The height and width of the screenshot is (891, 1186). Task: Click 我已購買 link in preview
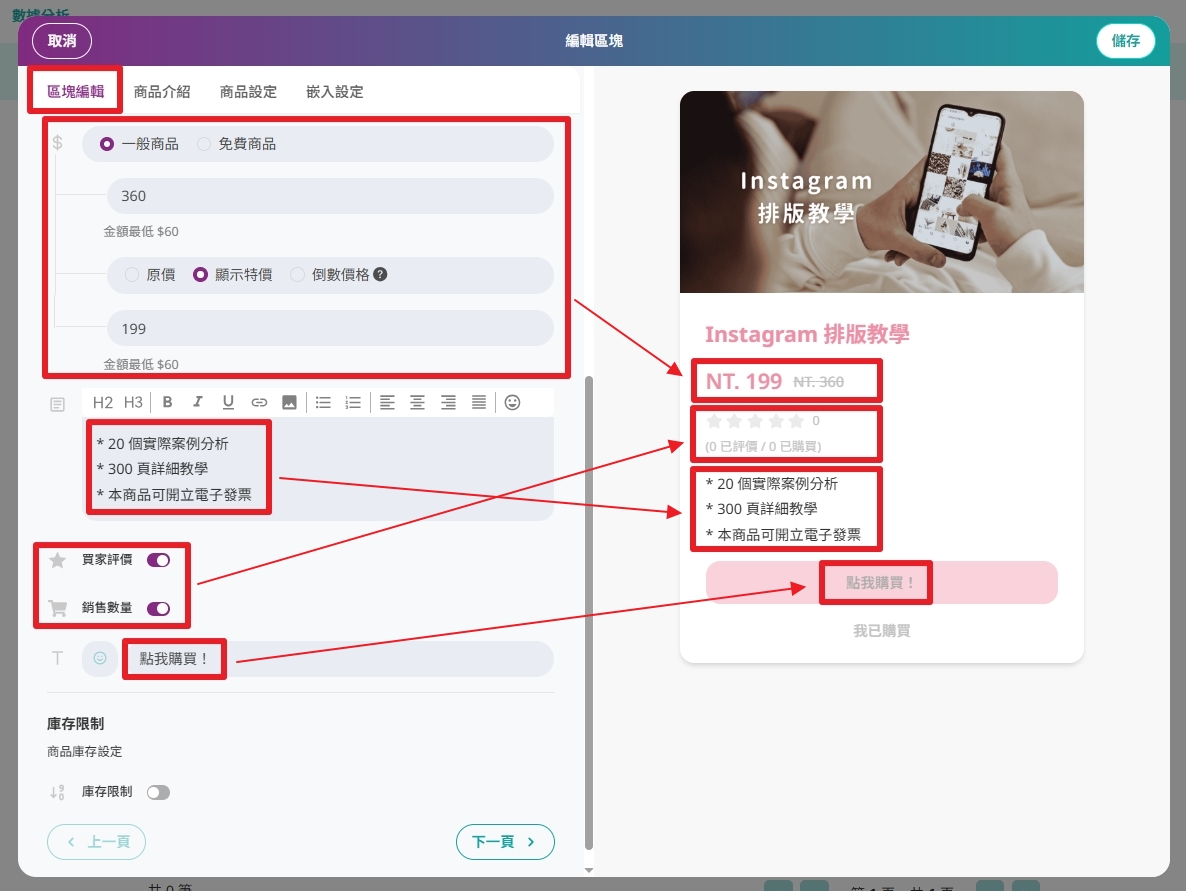point(882,631)
